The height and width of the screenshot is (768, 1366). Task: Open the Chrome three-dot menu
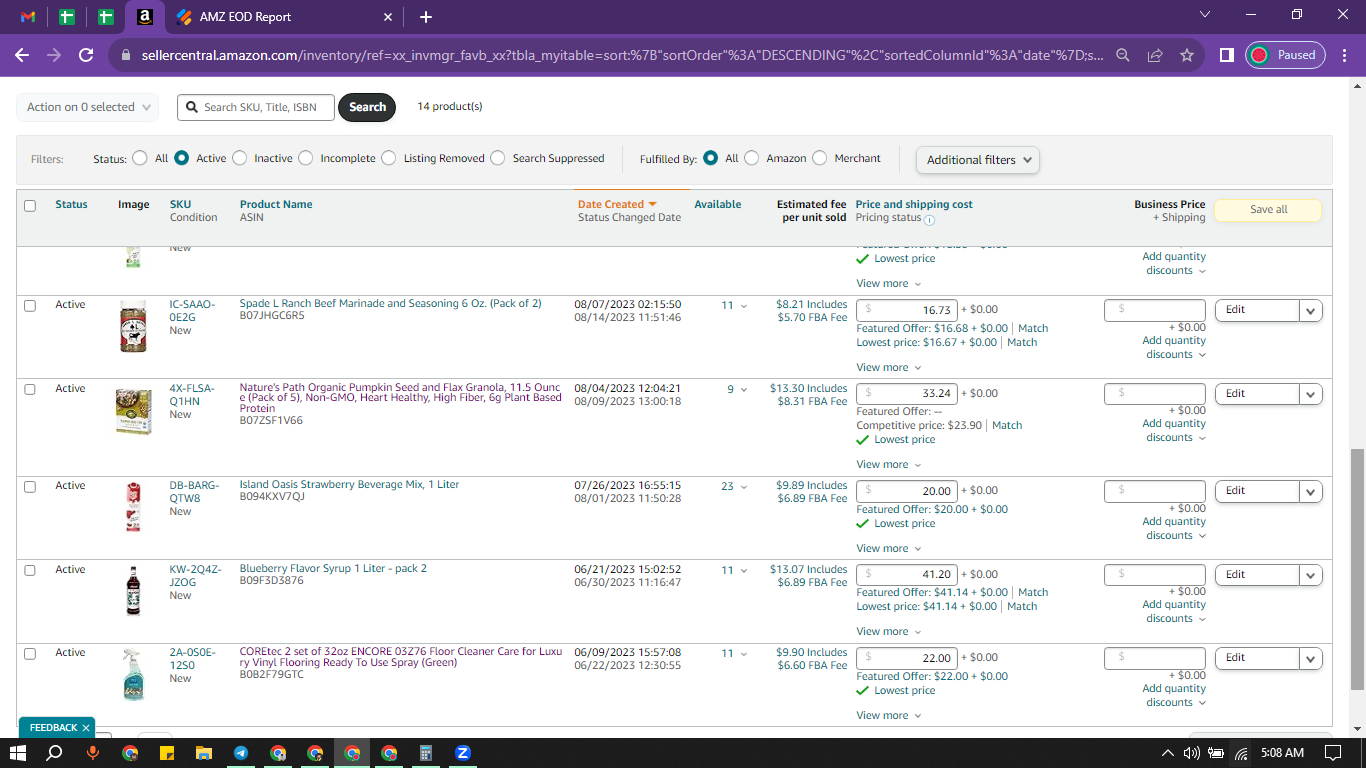(x=1345, y=55)
